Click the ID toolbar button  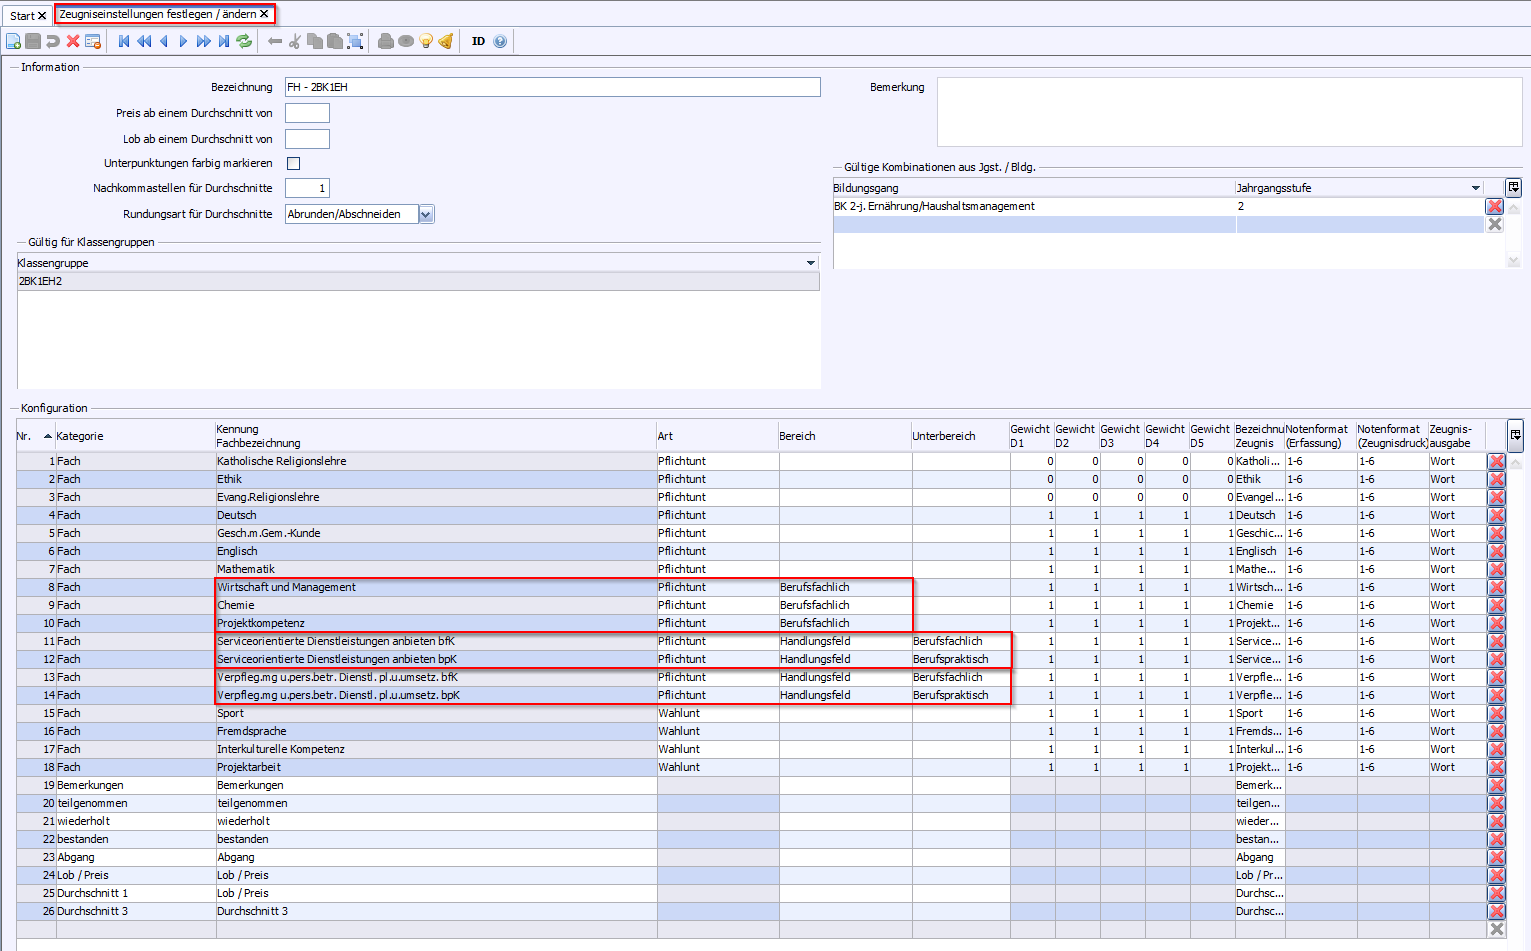(478, 41)
